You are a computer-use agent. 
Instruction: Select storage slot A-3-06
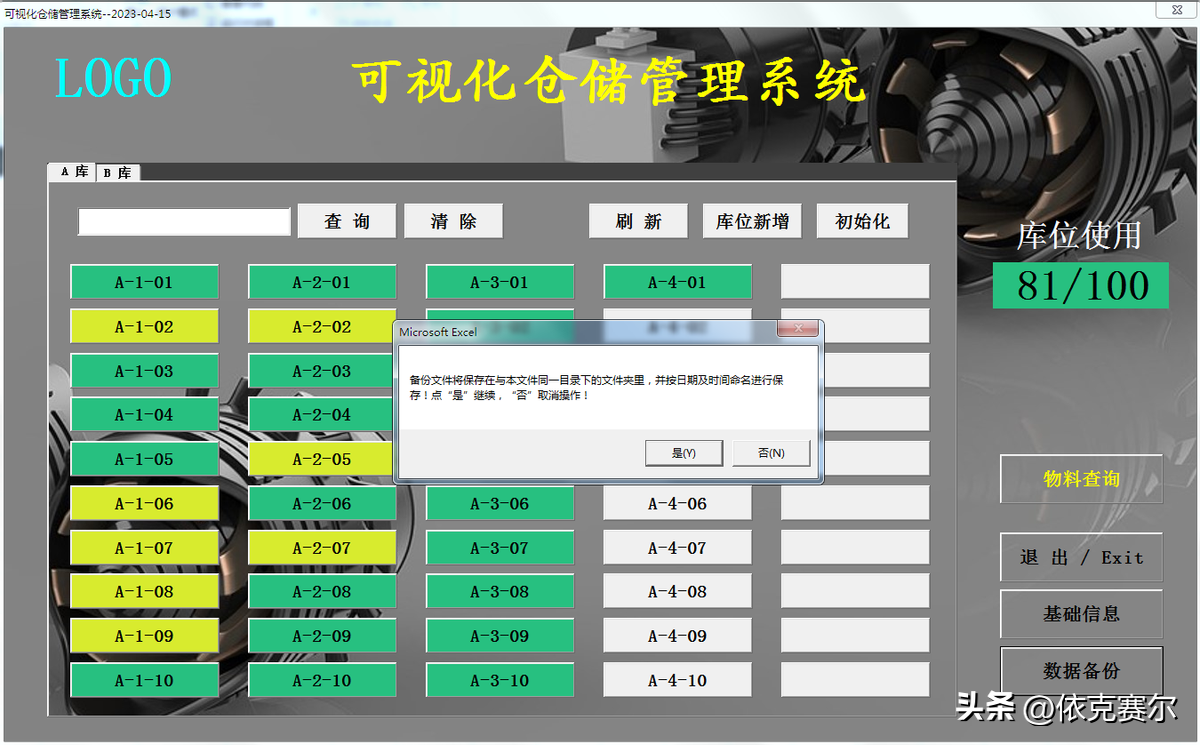500,503
